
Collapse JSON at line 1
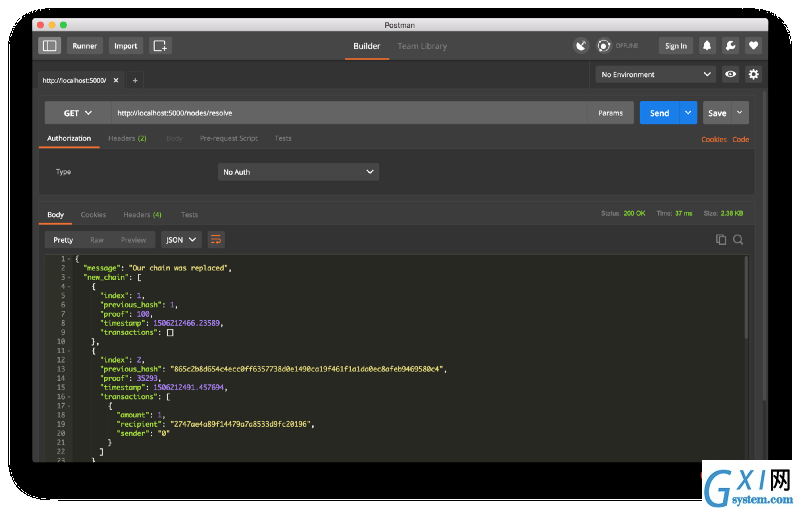69,259
